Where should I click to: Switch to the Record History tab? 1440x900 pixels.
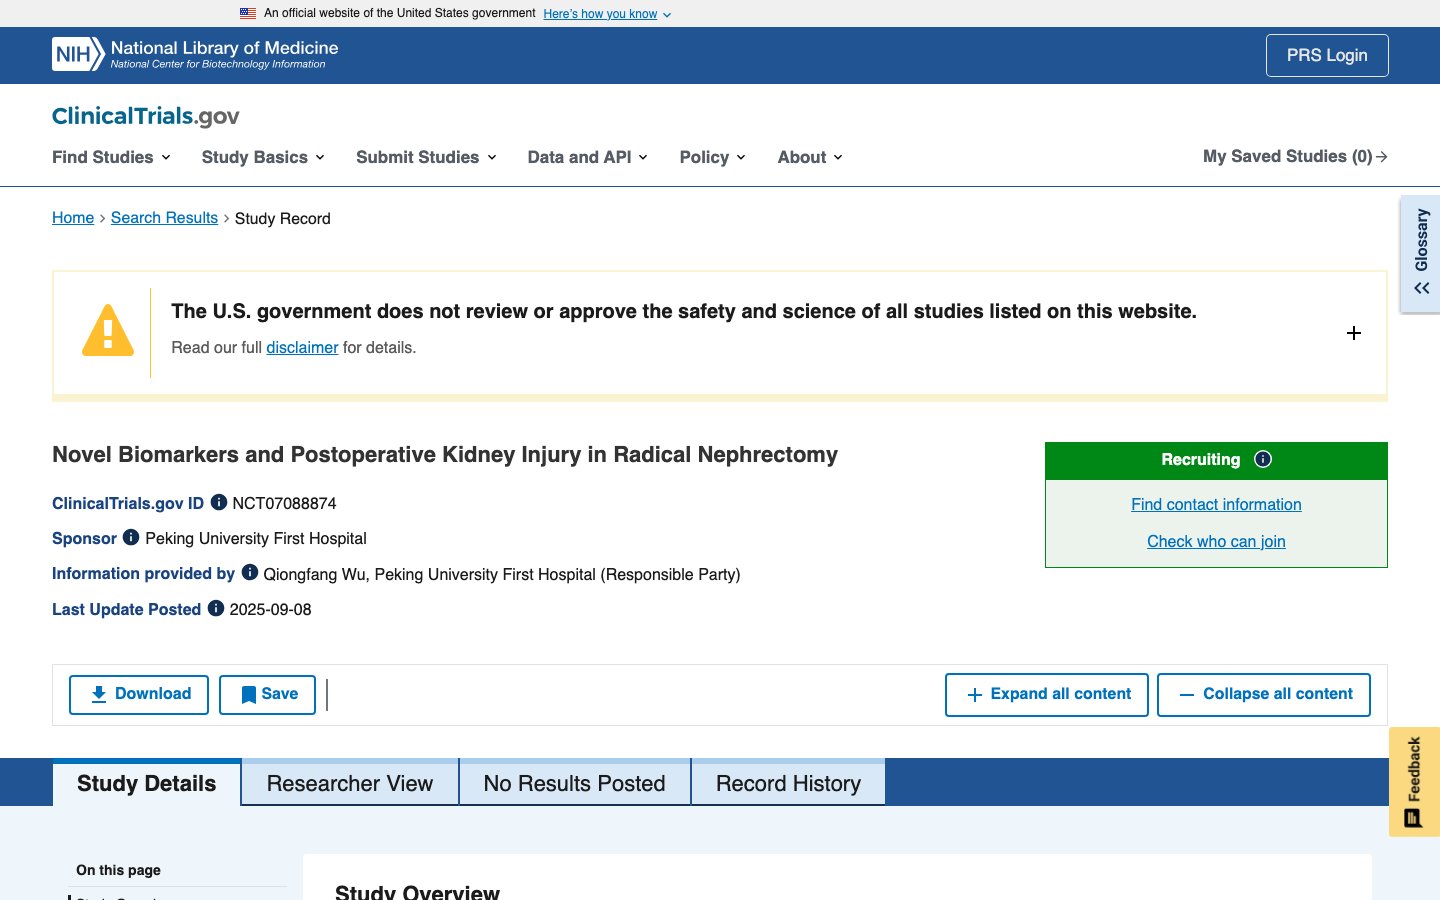(x=788, y=783)
